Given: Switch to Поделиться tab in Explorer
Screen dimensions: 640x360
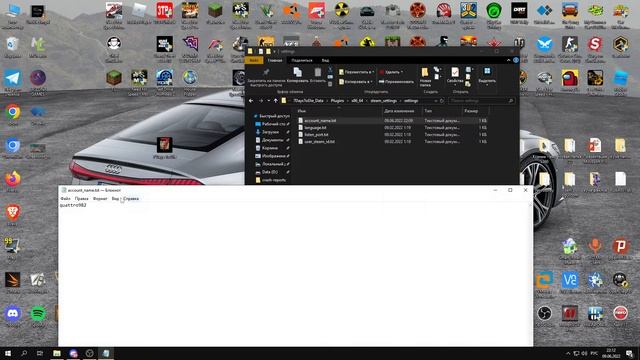Looking at the screenshot, I should tap(302, 60).
